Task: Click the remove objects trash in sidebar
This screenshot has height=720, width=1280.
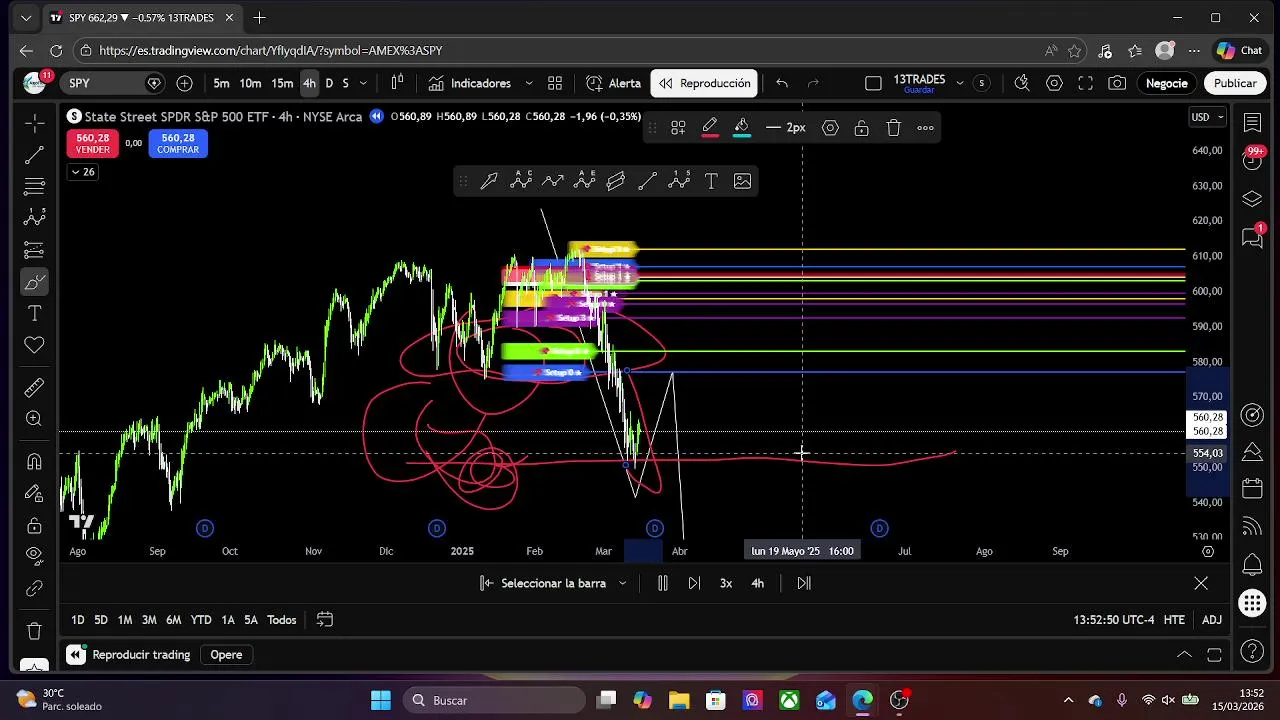Action: (34, 631)
